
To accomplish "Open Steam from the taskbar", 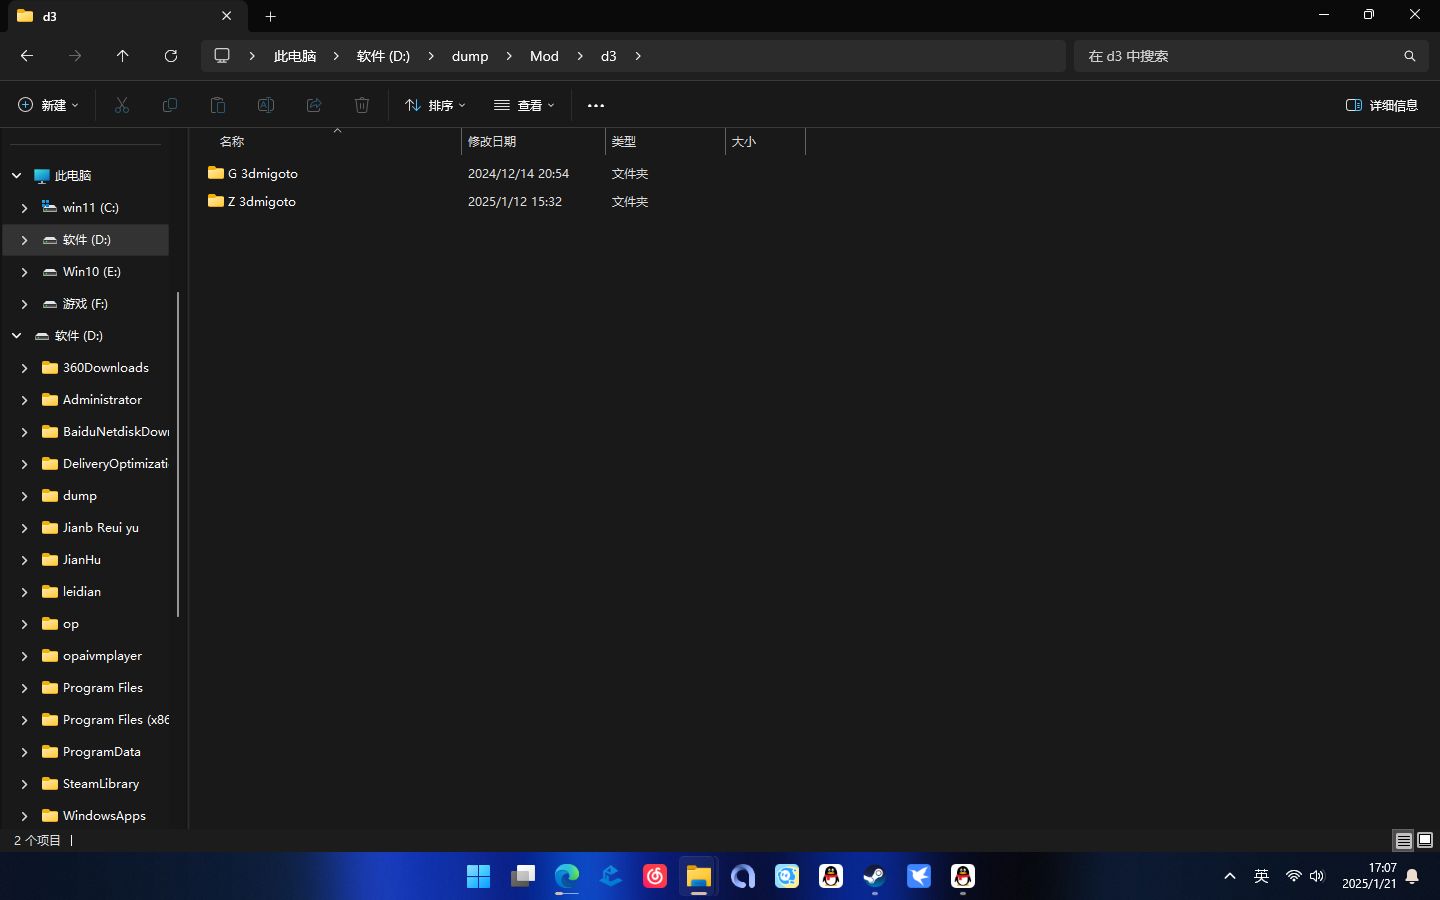I will 875,877.
